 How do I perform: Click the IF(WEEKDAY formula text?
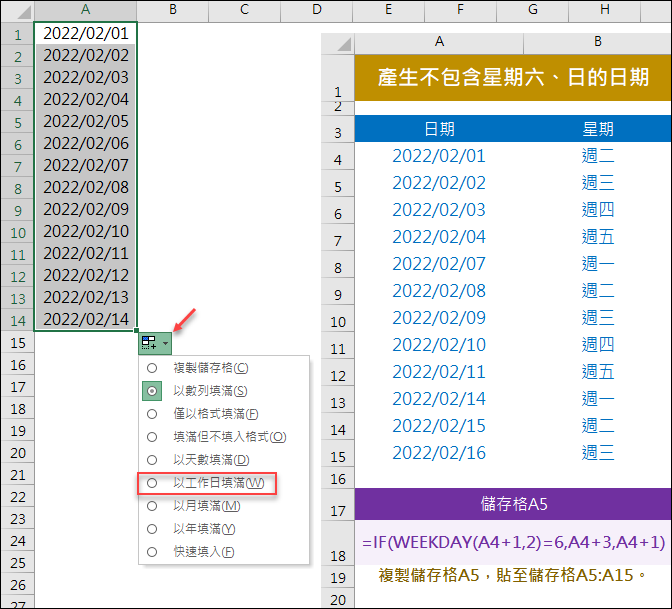(x=513, y=542)
